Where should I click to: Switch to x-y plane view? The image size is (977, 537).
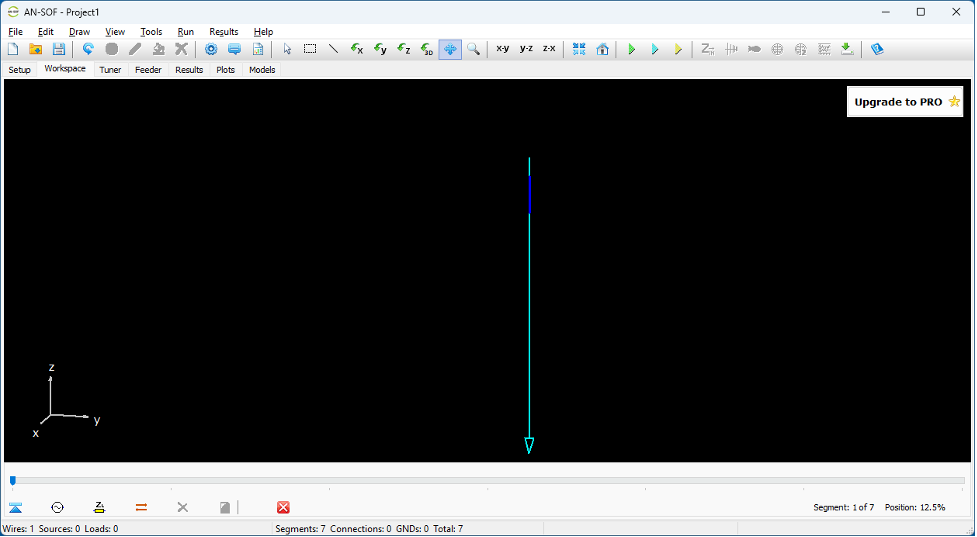coord(502,49)
